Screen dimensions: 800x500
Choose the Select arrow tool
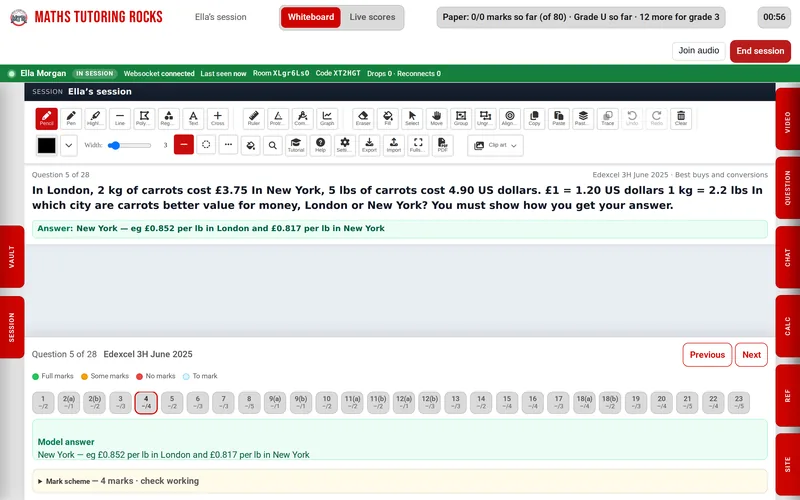pos(412,118)
